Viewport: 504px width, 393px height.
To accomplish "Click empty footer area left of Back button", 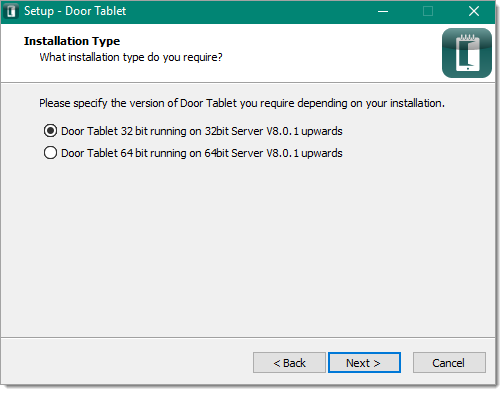I will 127,363.
